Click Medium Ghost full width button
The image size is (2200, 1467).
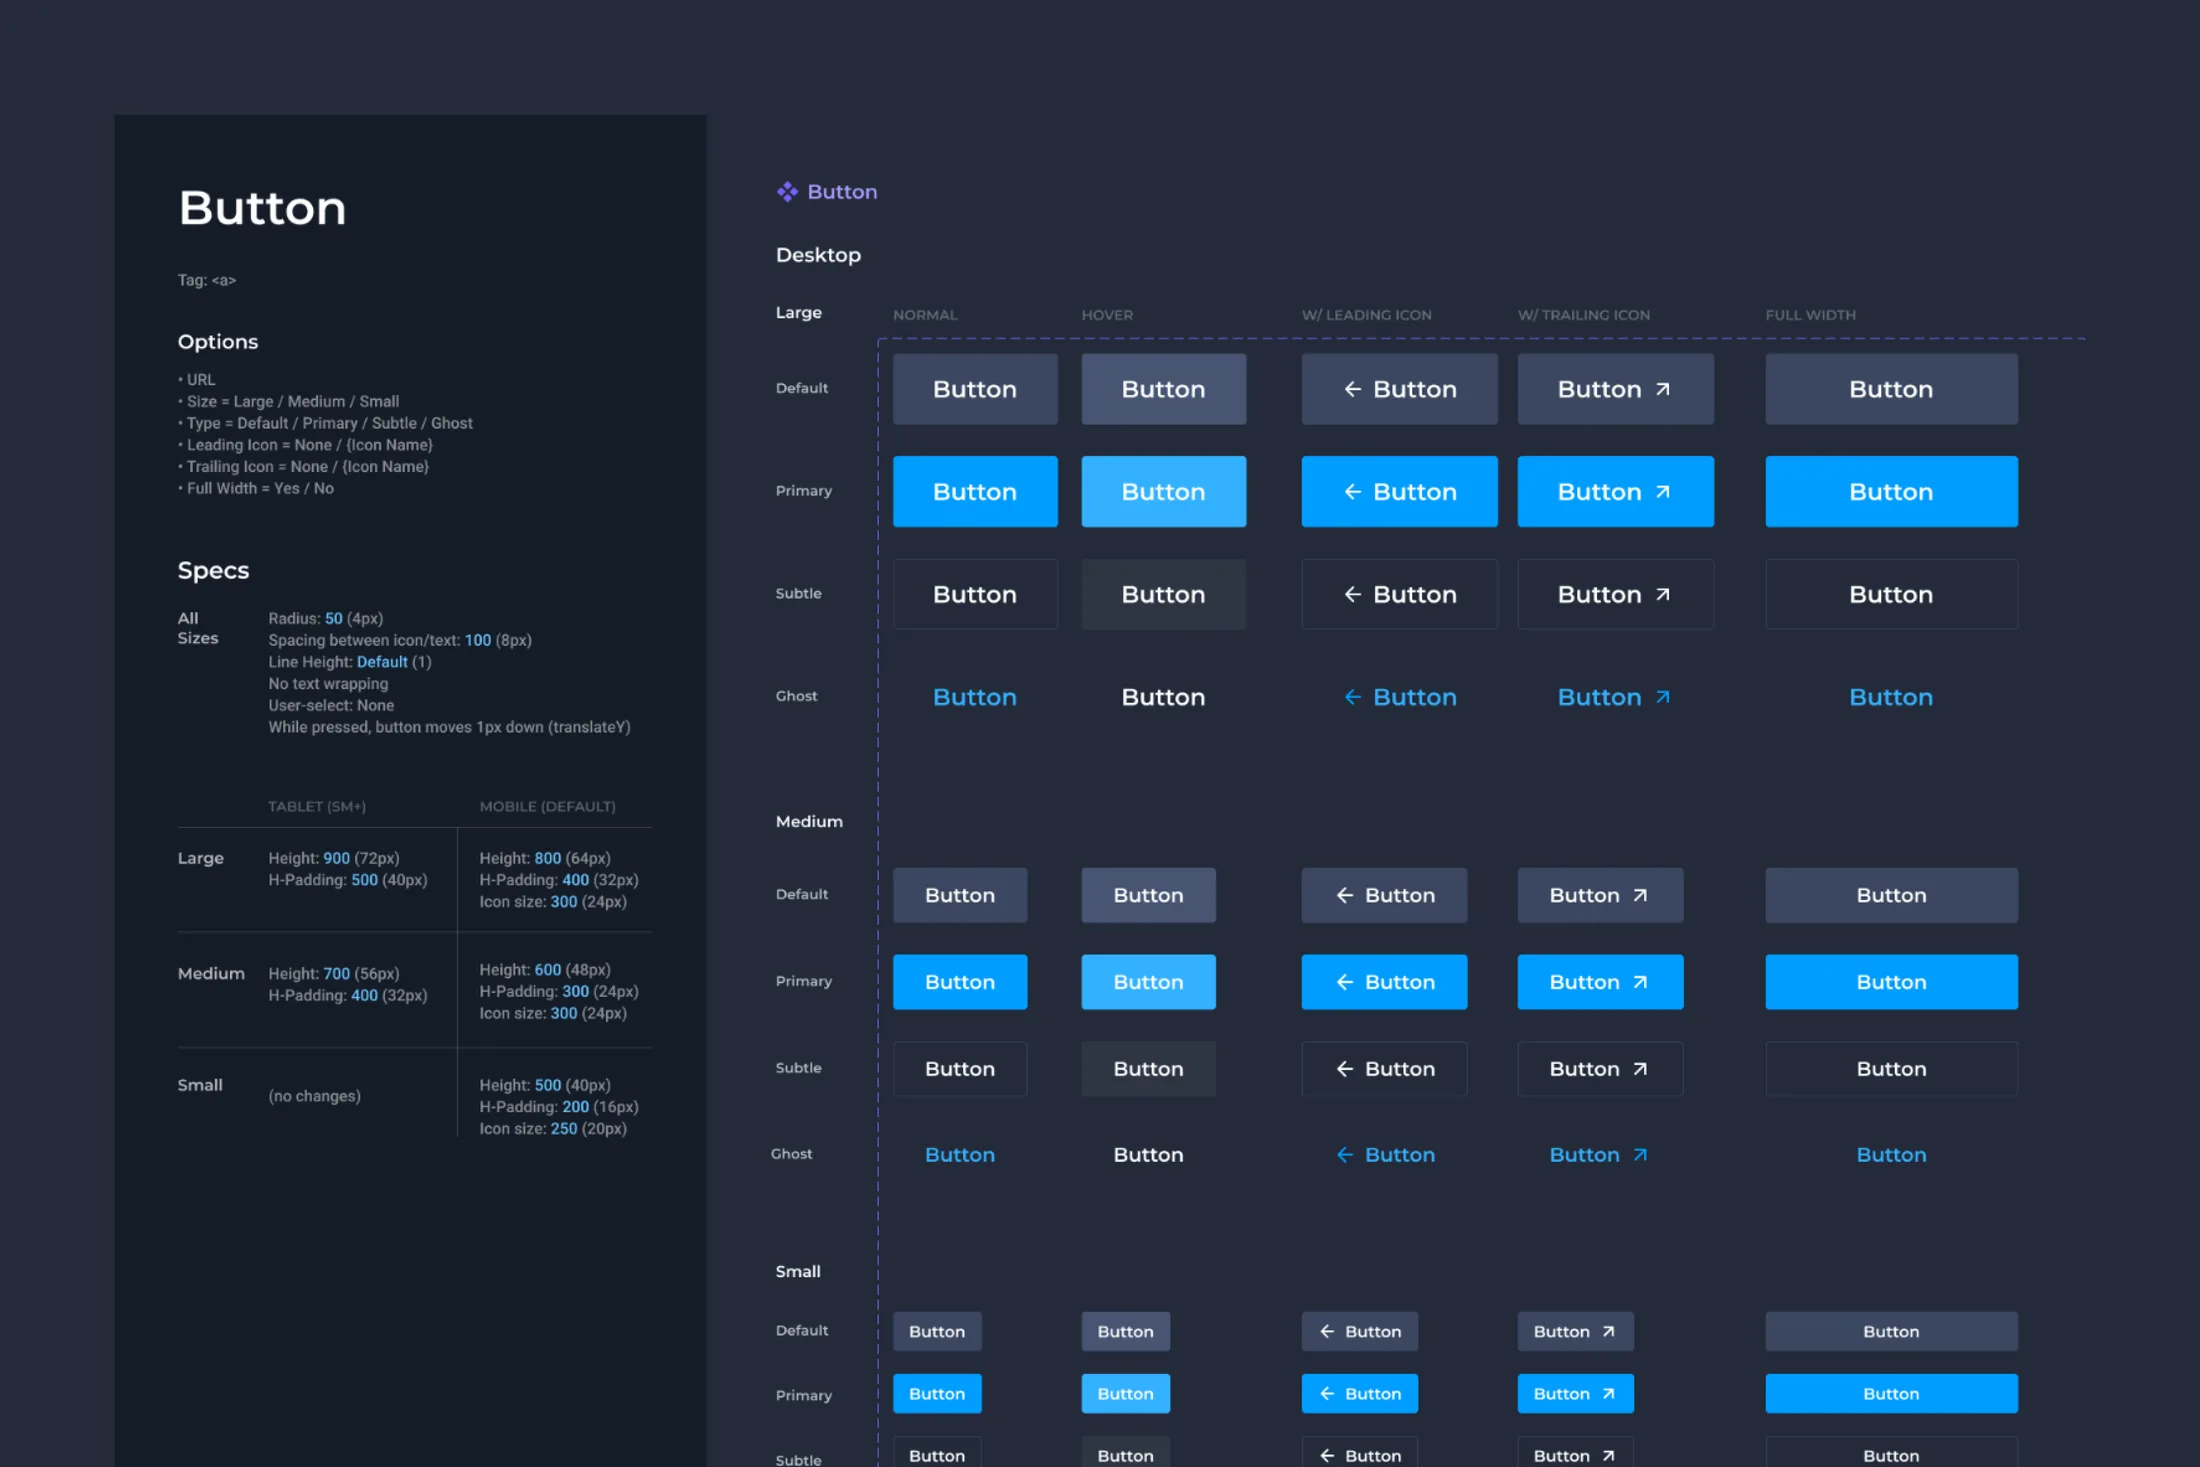pyautogui.click(x=1891, y=1155)
